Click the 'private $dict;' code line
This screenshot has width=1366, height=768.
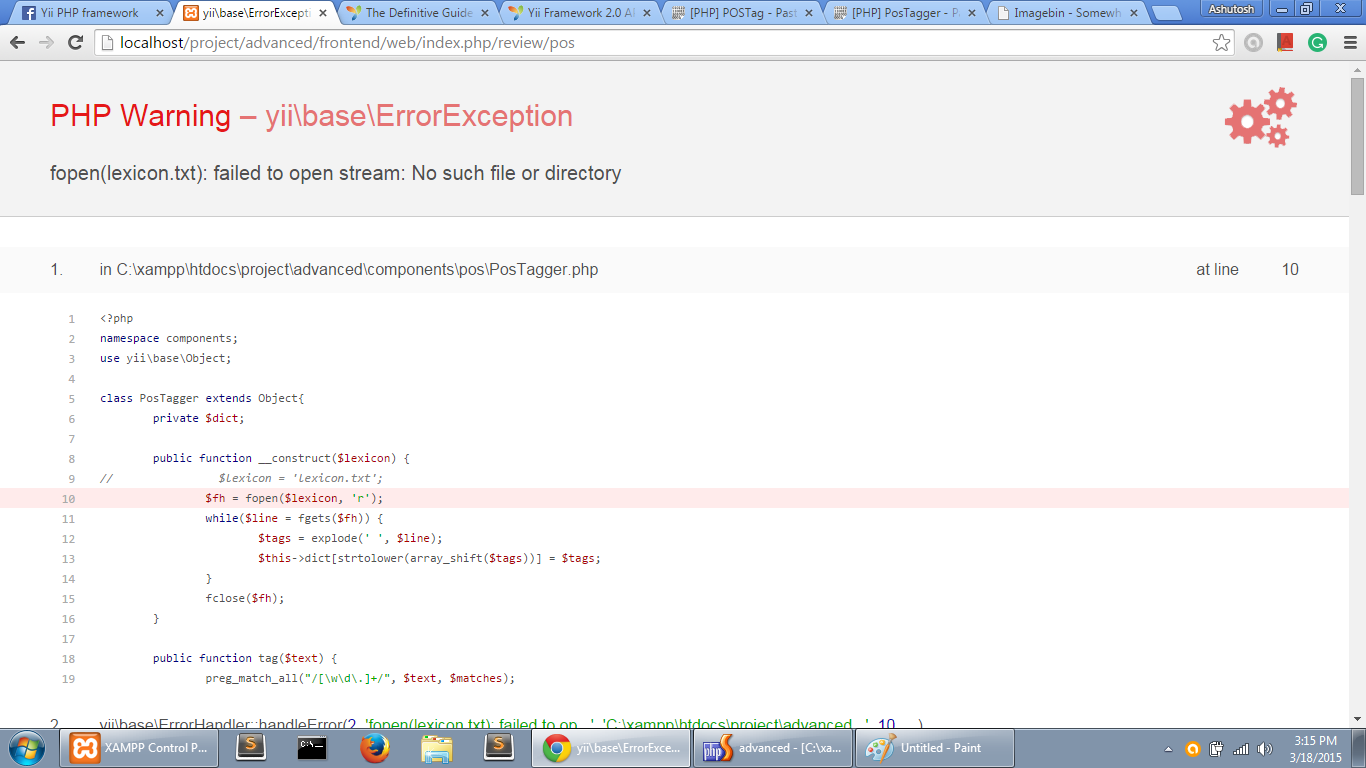pos(198,418)
